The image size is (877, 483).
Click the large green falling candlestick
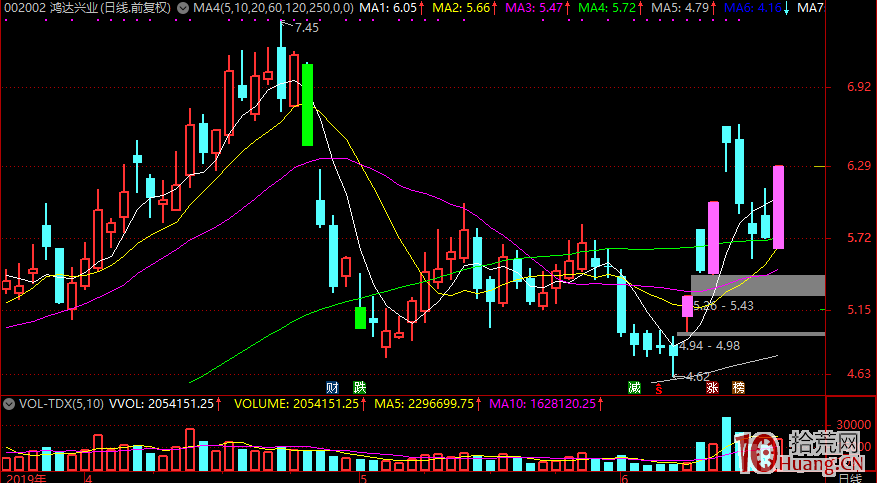tap(307, 105)
